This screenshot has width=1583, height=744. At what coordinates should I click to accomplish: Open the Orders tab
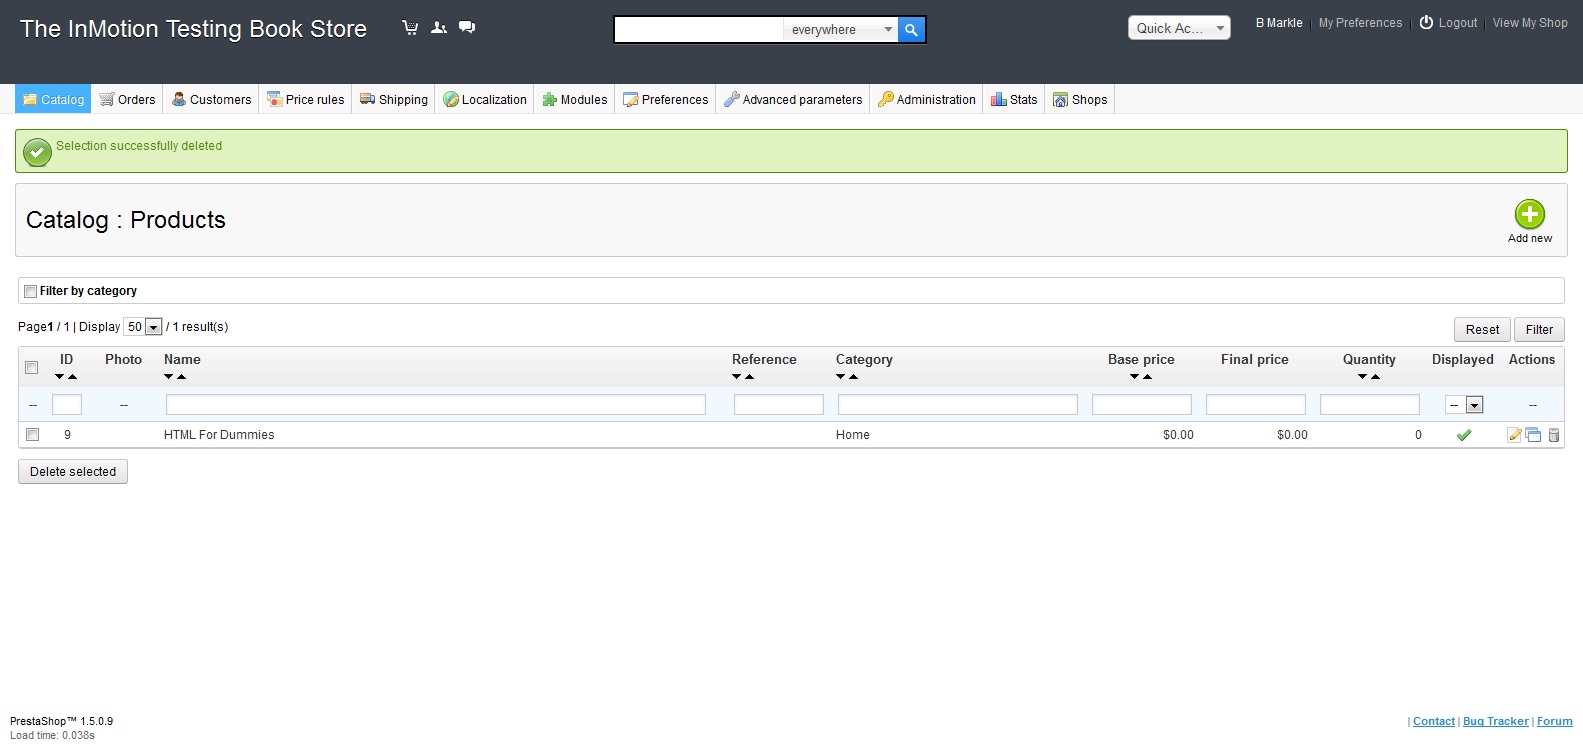127,99
